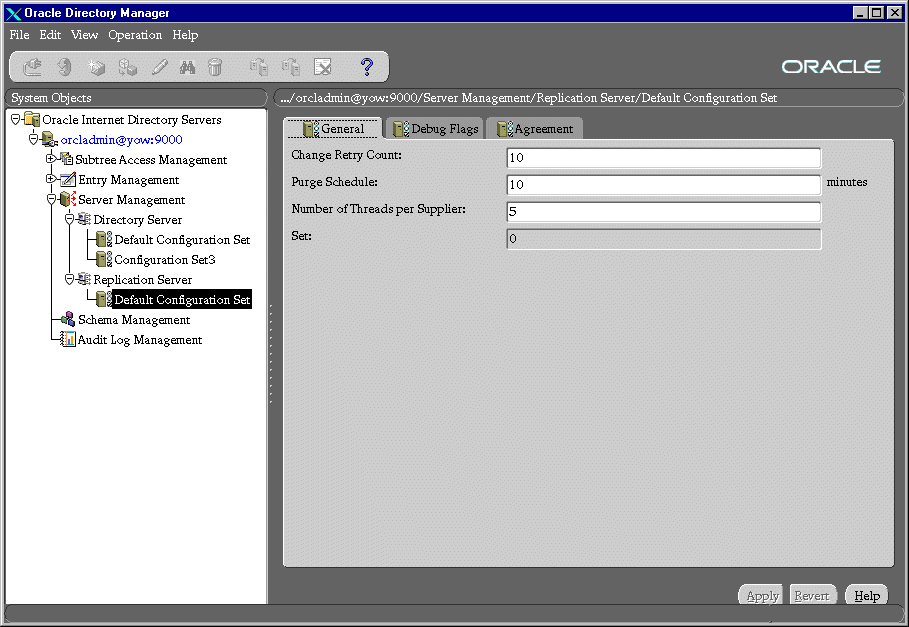
Task: Click the Audit Log Management chart icon
Action: (67, 340)
